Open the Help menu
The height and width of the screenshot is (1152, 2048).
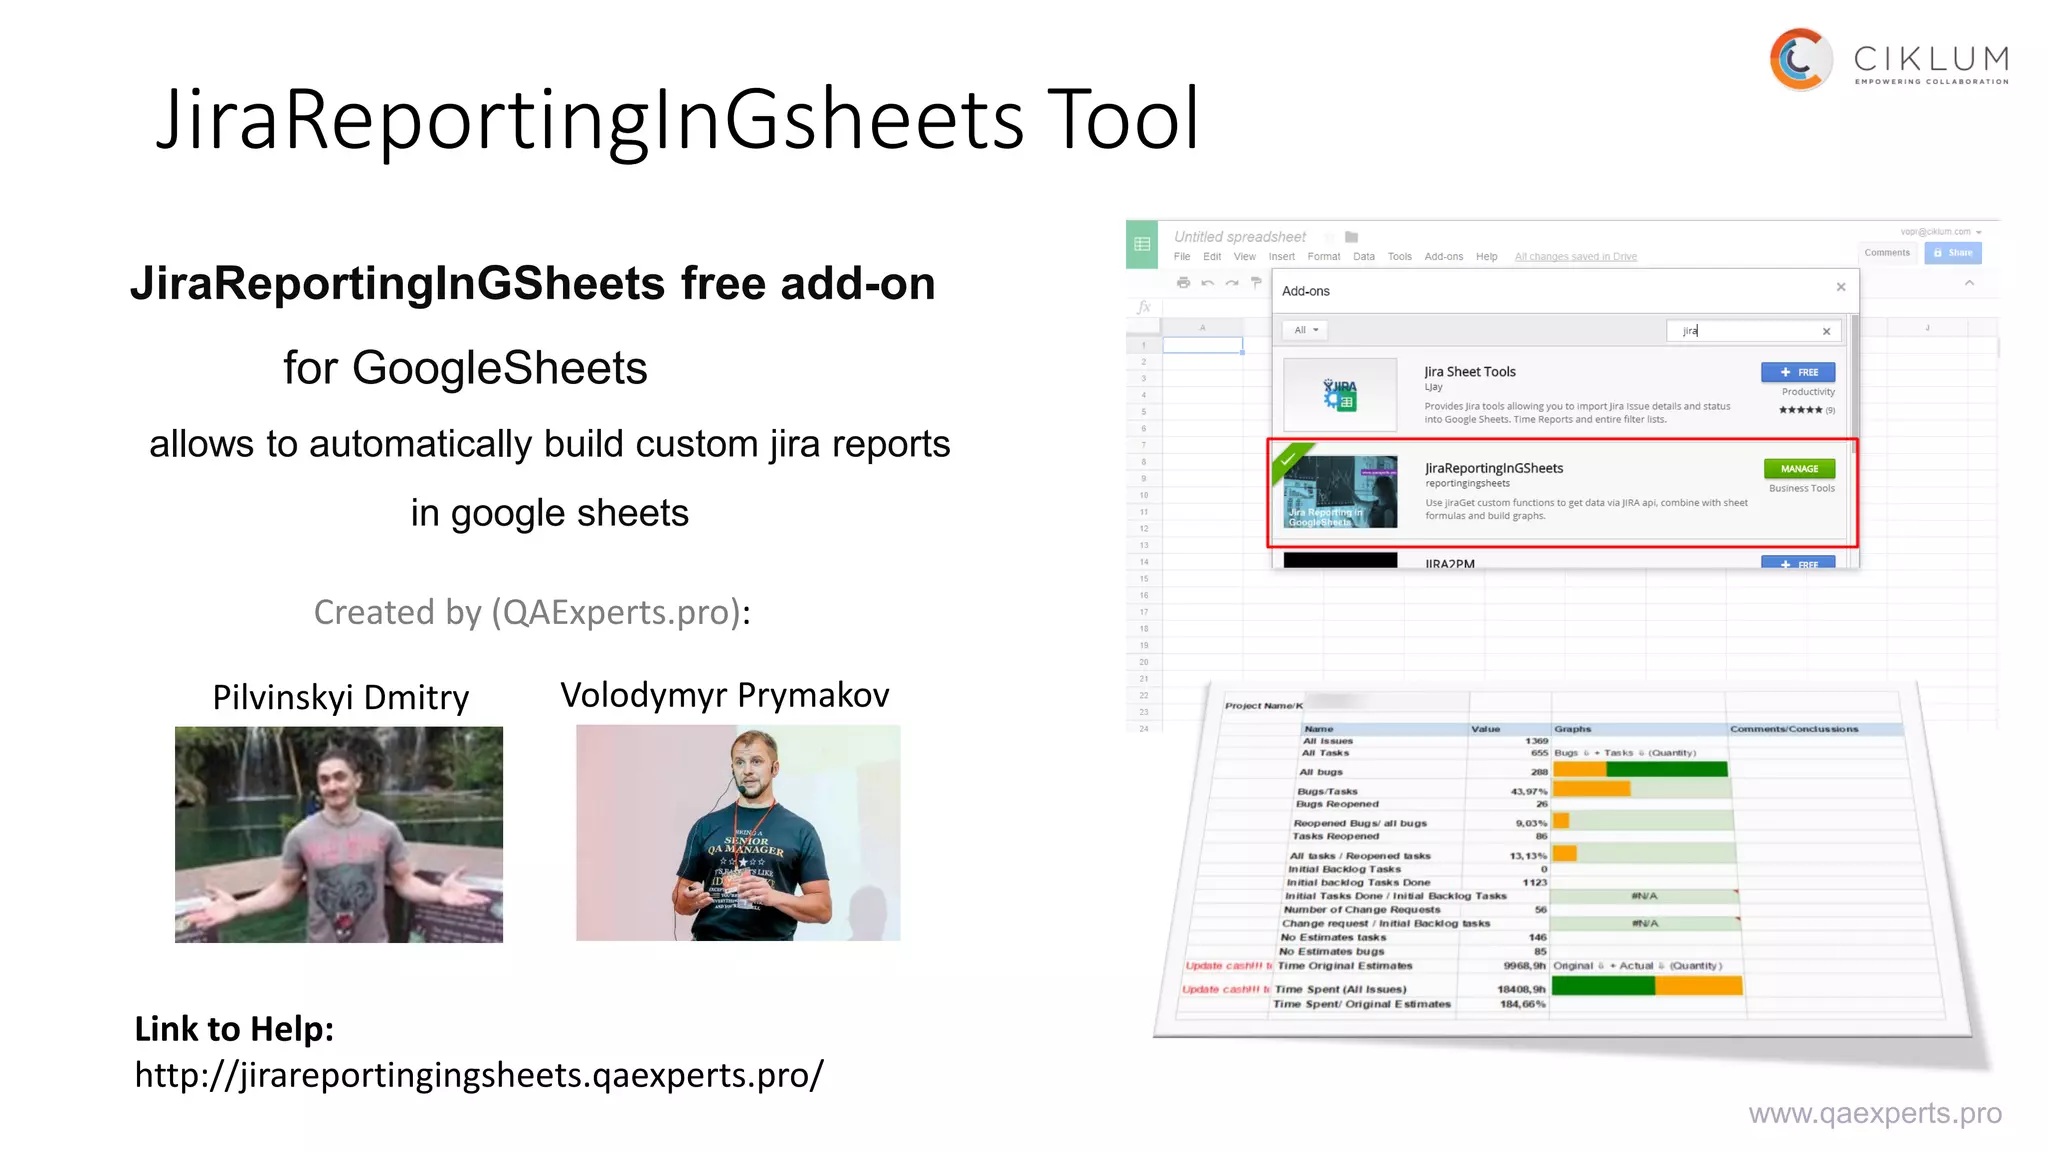tap(1487, 257)
